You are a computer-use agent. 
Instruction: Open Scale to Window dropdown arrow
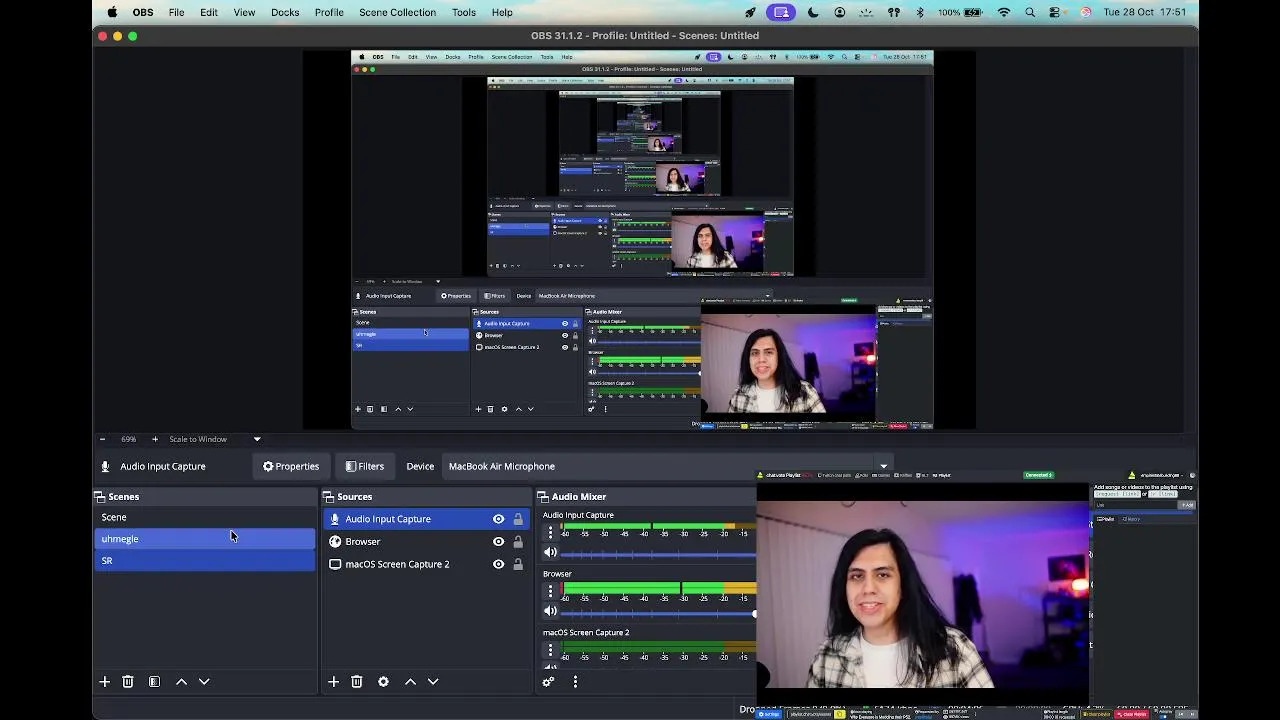[257, 439]
